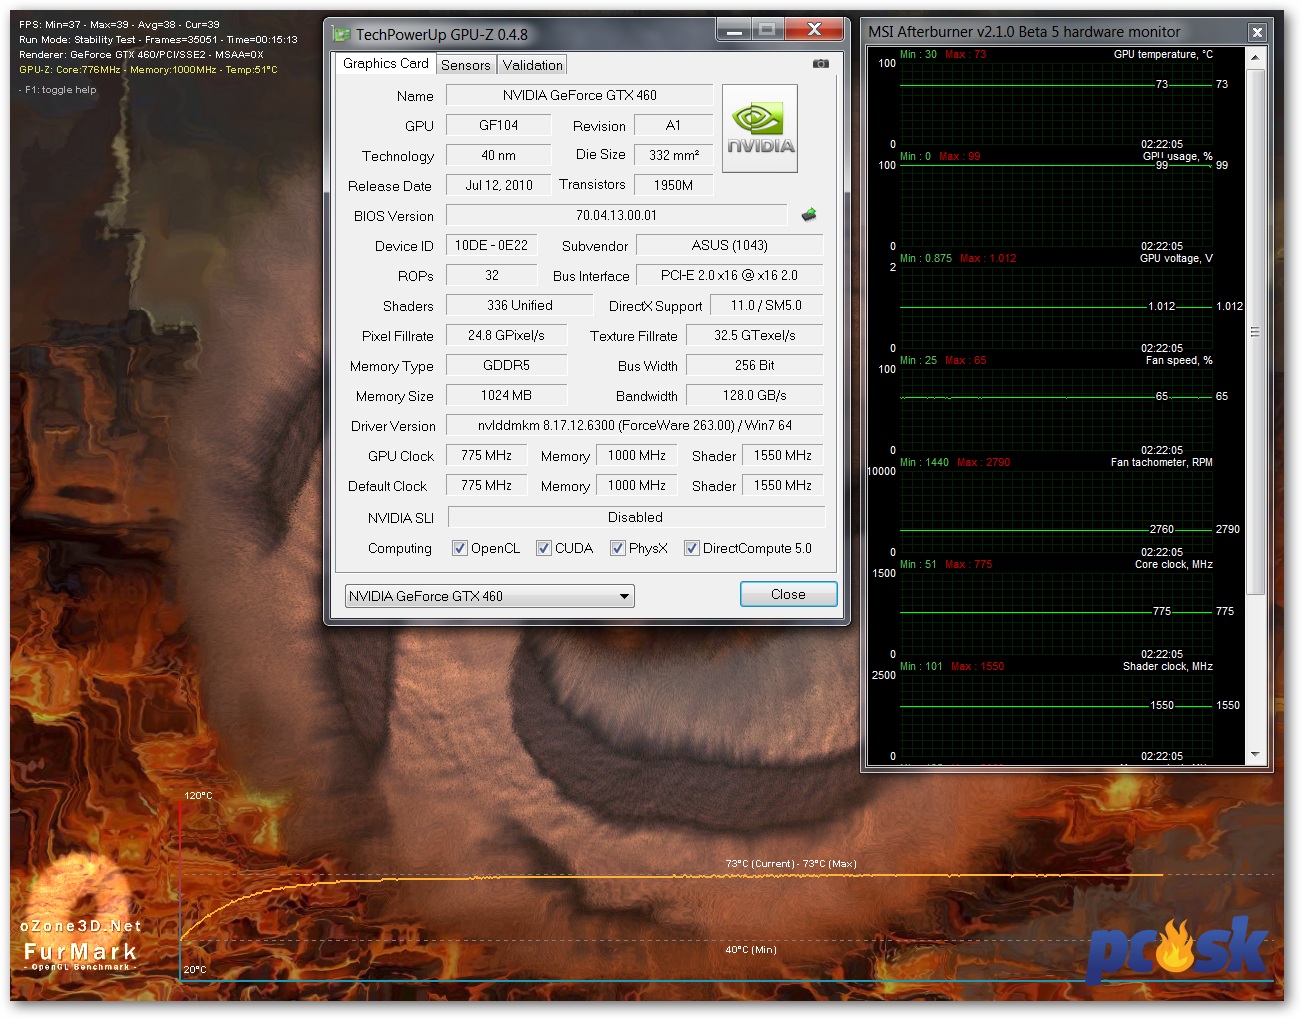Click the Bandwidth field 128.0 GB/s
The height and width of the screenshot is (1019, 1302).
(x=754, y=395)
